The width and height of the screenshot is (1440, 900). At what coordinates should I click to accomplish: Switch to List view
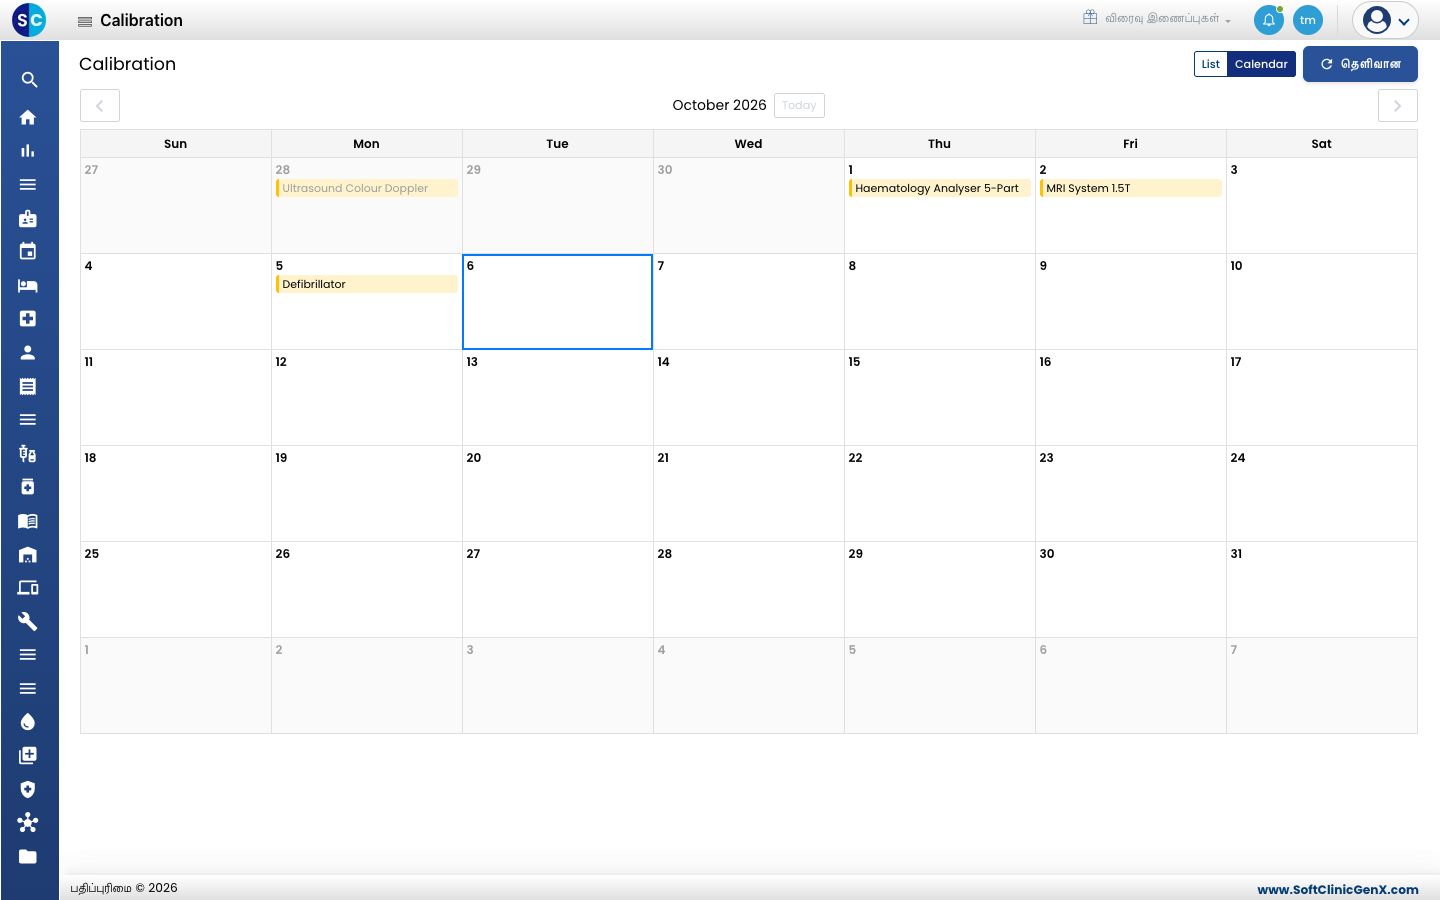point(1210,64)
